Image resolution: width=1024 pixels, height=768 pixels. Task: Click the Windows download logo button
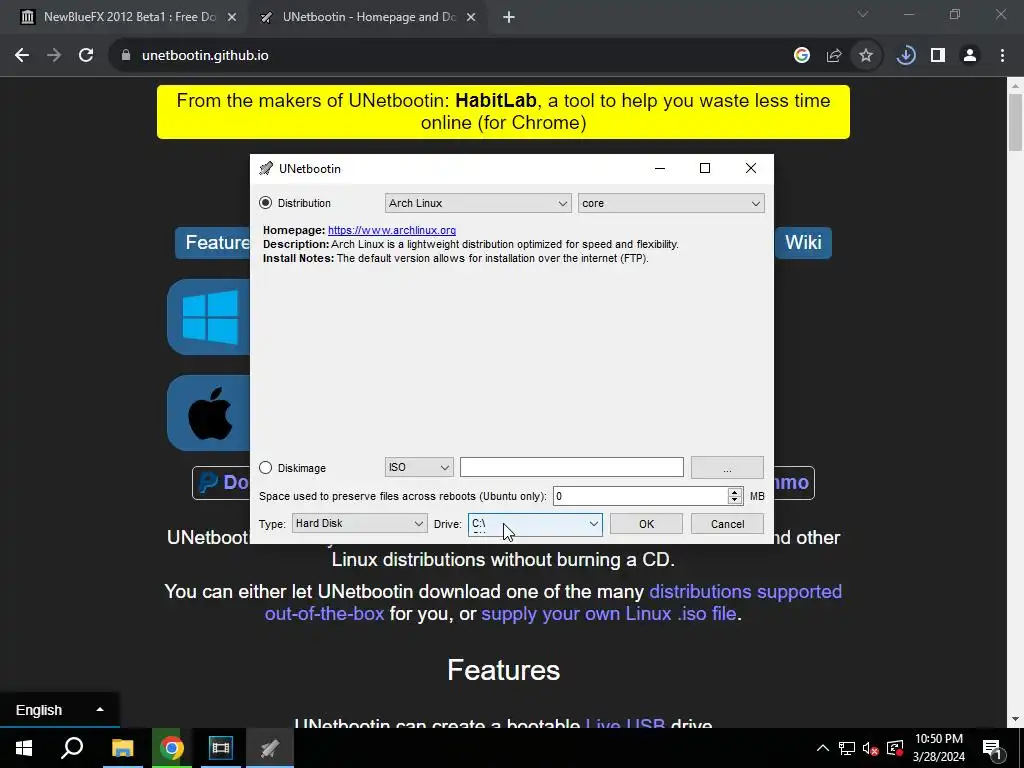209,317
